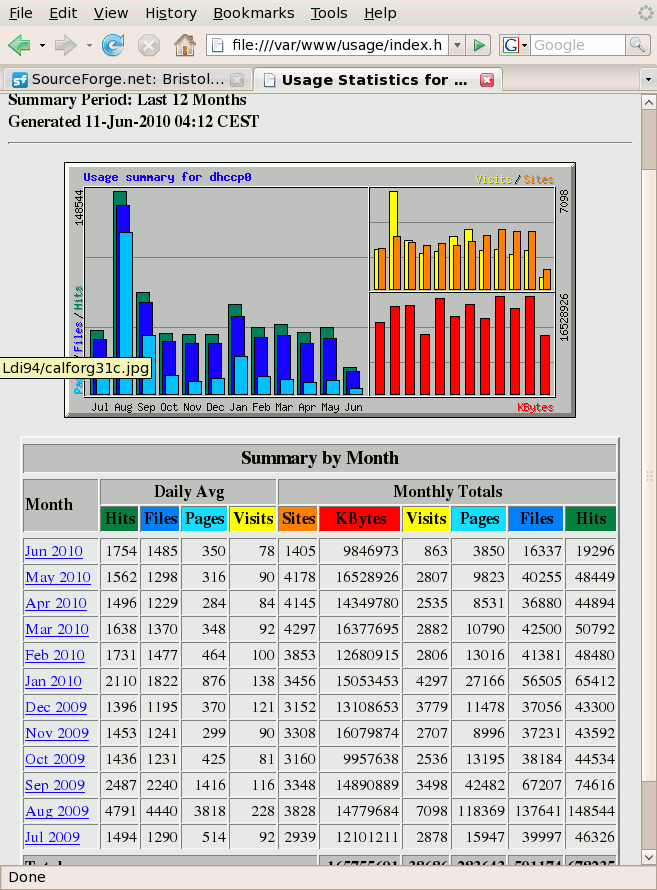The width and height of the screenshot is (657, 890).
Task: Click the Summary by Month title
Action: click(320, 458)
